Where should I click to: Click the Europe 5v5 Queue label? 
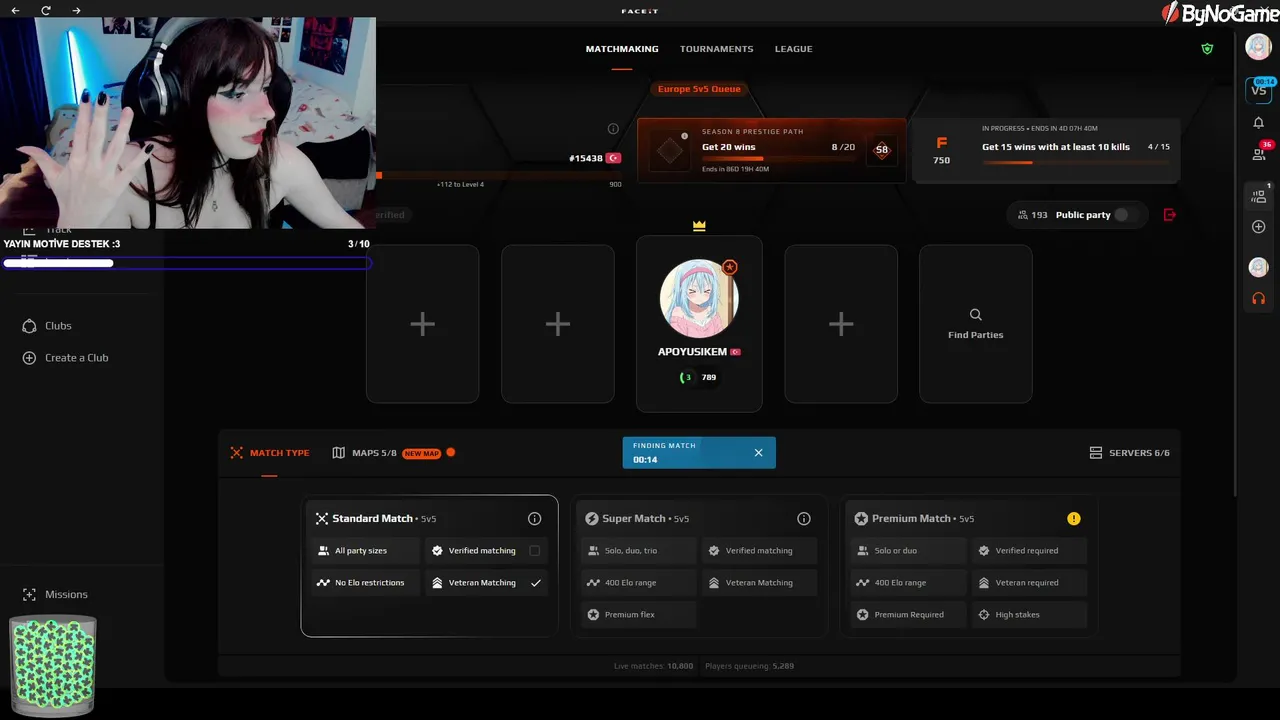point(699,89)
